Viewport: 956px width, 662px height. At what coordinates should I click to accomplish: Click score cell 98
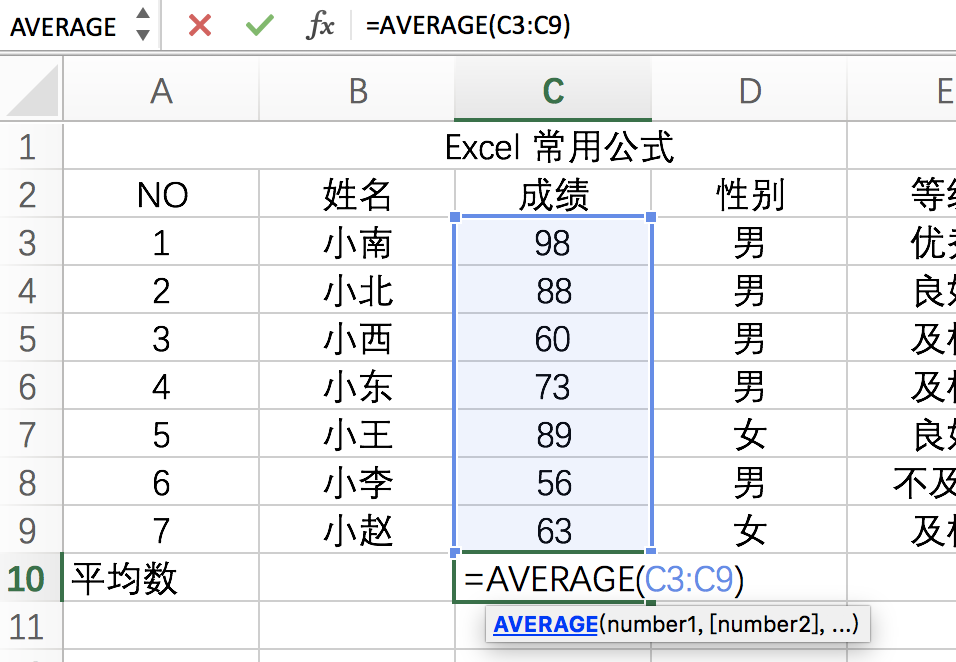click(553, 242)
